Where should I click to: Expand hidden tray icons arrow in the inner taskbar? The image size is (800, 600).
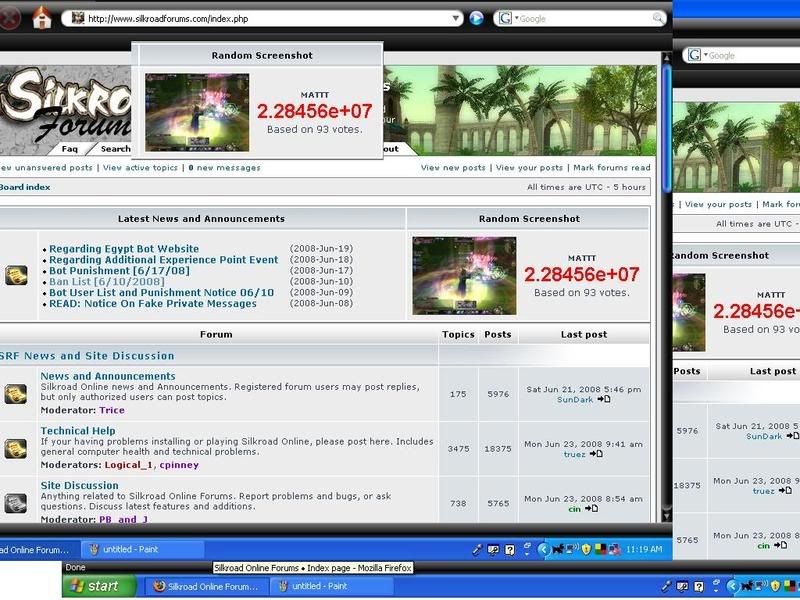[543, 549]
